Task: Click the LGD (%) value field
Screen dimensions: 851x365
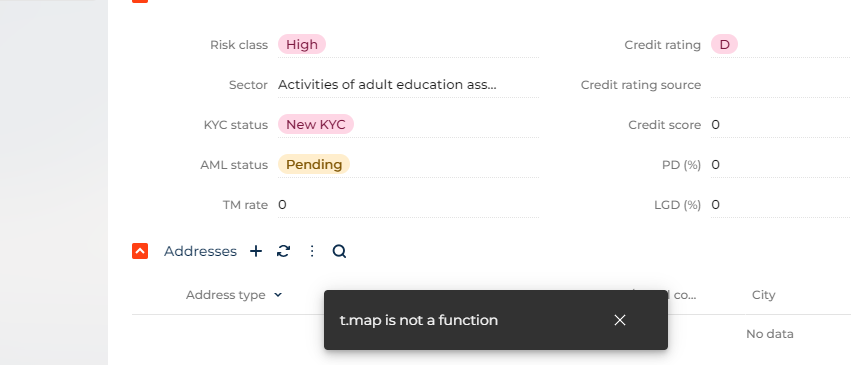Action: pyautogui.click(x=780, y=204)
